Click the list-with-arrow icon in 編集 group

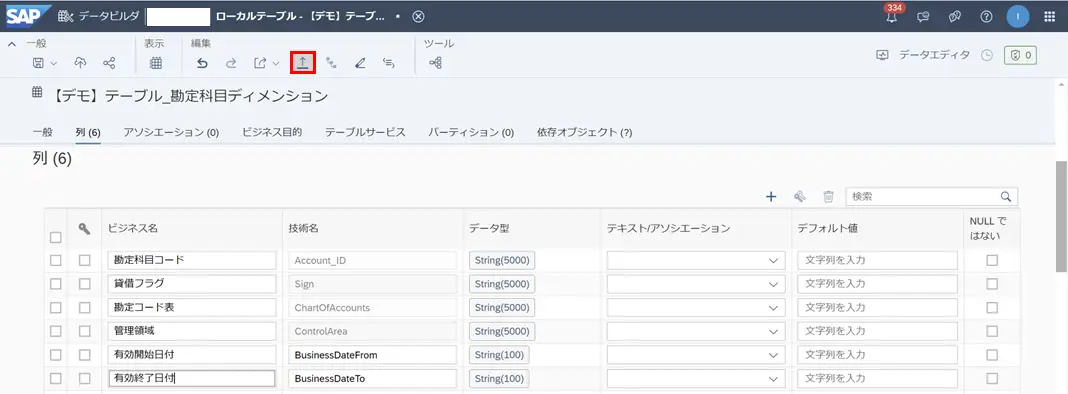pos(389,63)
